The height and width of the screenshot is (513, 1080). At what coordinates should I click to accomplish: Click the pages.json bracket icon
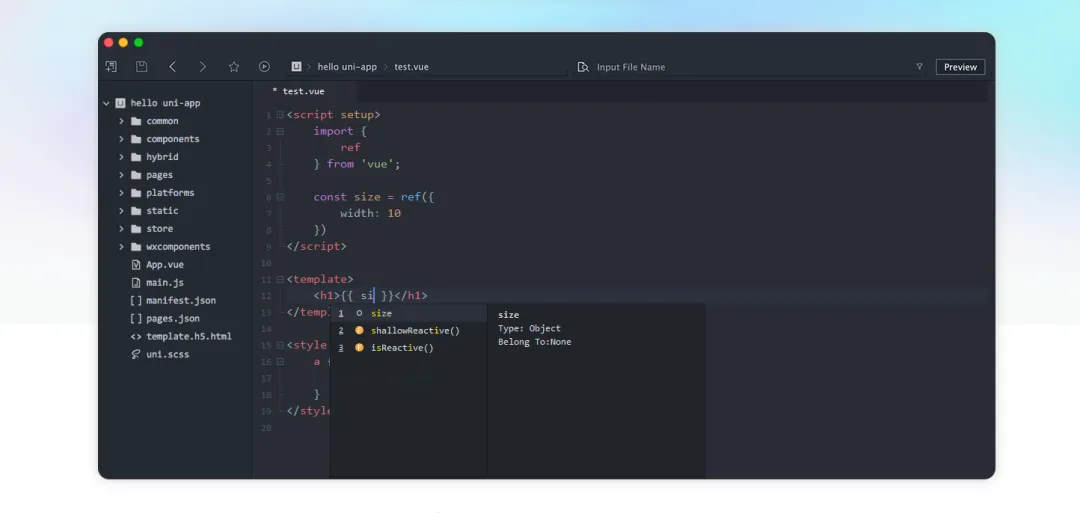pos(136,318)
